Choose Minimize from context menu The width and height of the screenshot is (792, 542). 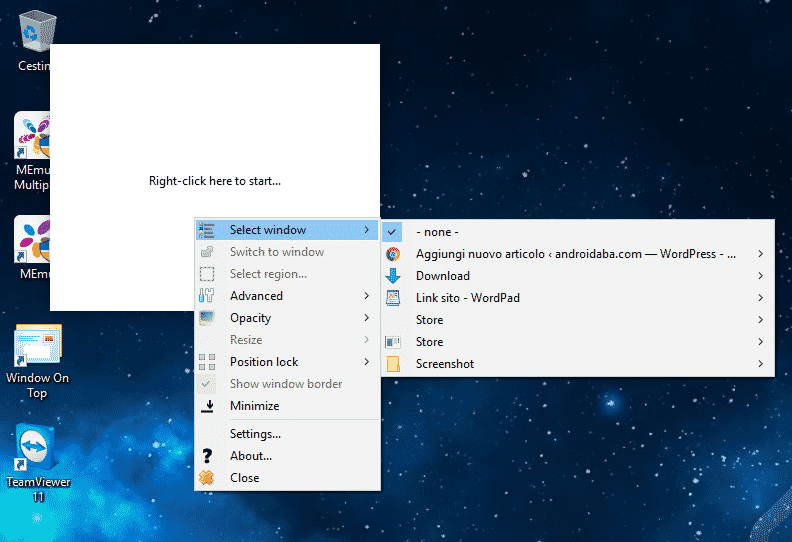click(287, 406)
